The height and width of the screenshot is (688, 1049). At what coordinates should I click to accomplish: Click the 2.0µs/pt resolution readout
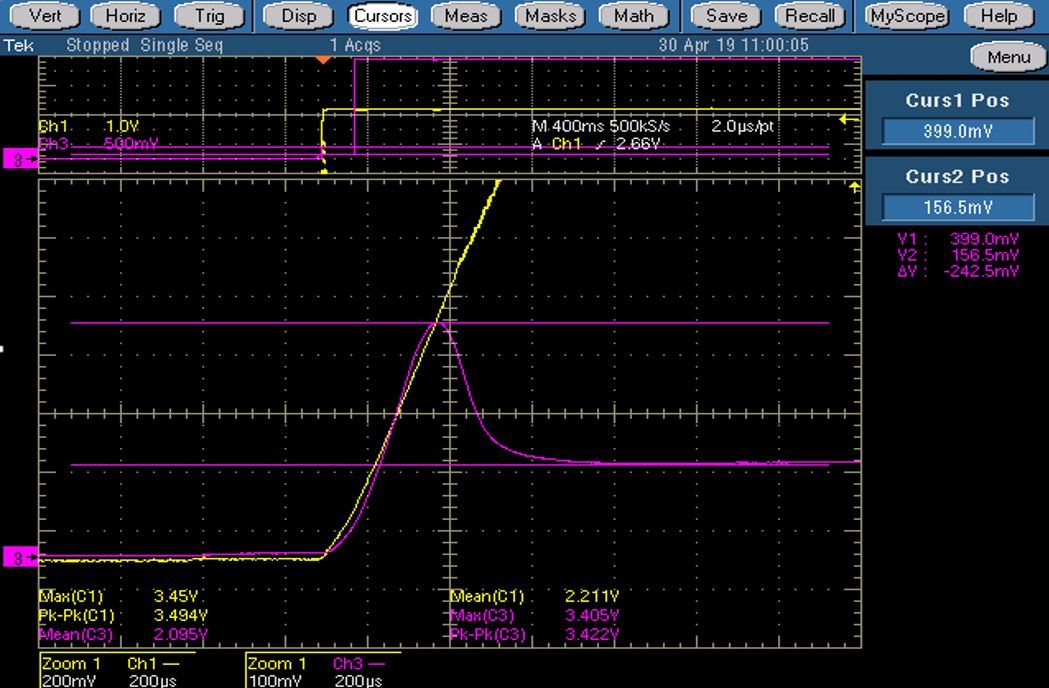(x=742, y=126)
